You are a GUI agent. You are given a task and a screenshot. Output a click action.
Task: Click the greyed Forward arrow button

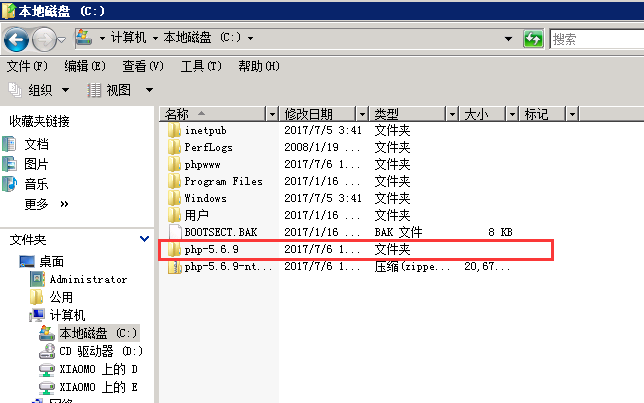44,39
